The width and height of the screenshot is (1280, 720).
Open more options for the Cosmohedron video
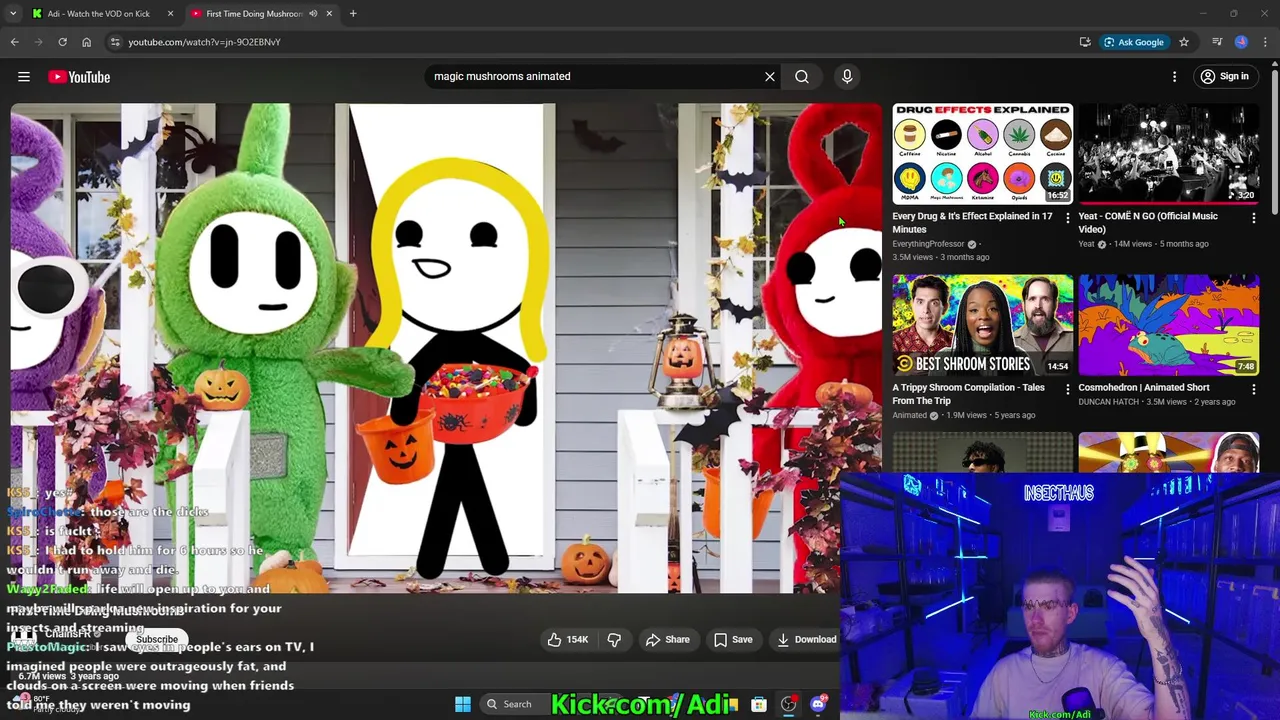1253,388
